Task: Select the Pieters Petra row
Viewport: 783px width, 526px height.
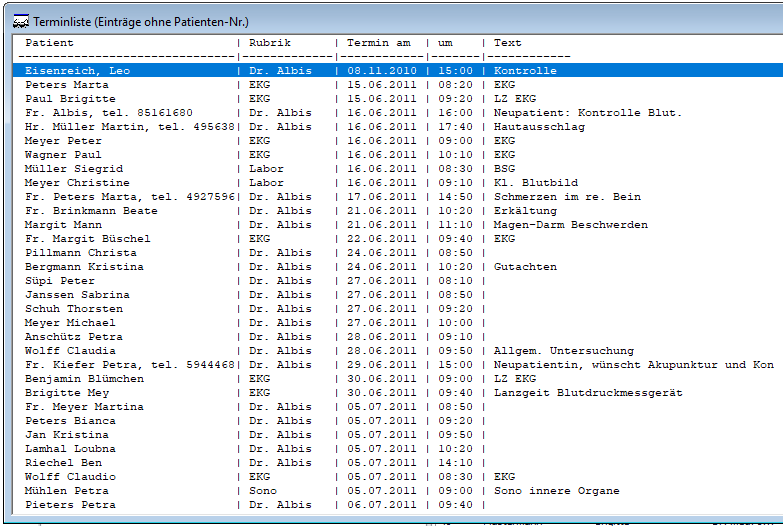Action: (397, 504)
